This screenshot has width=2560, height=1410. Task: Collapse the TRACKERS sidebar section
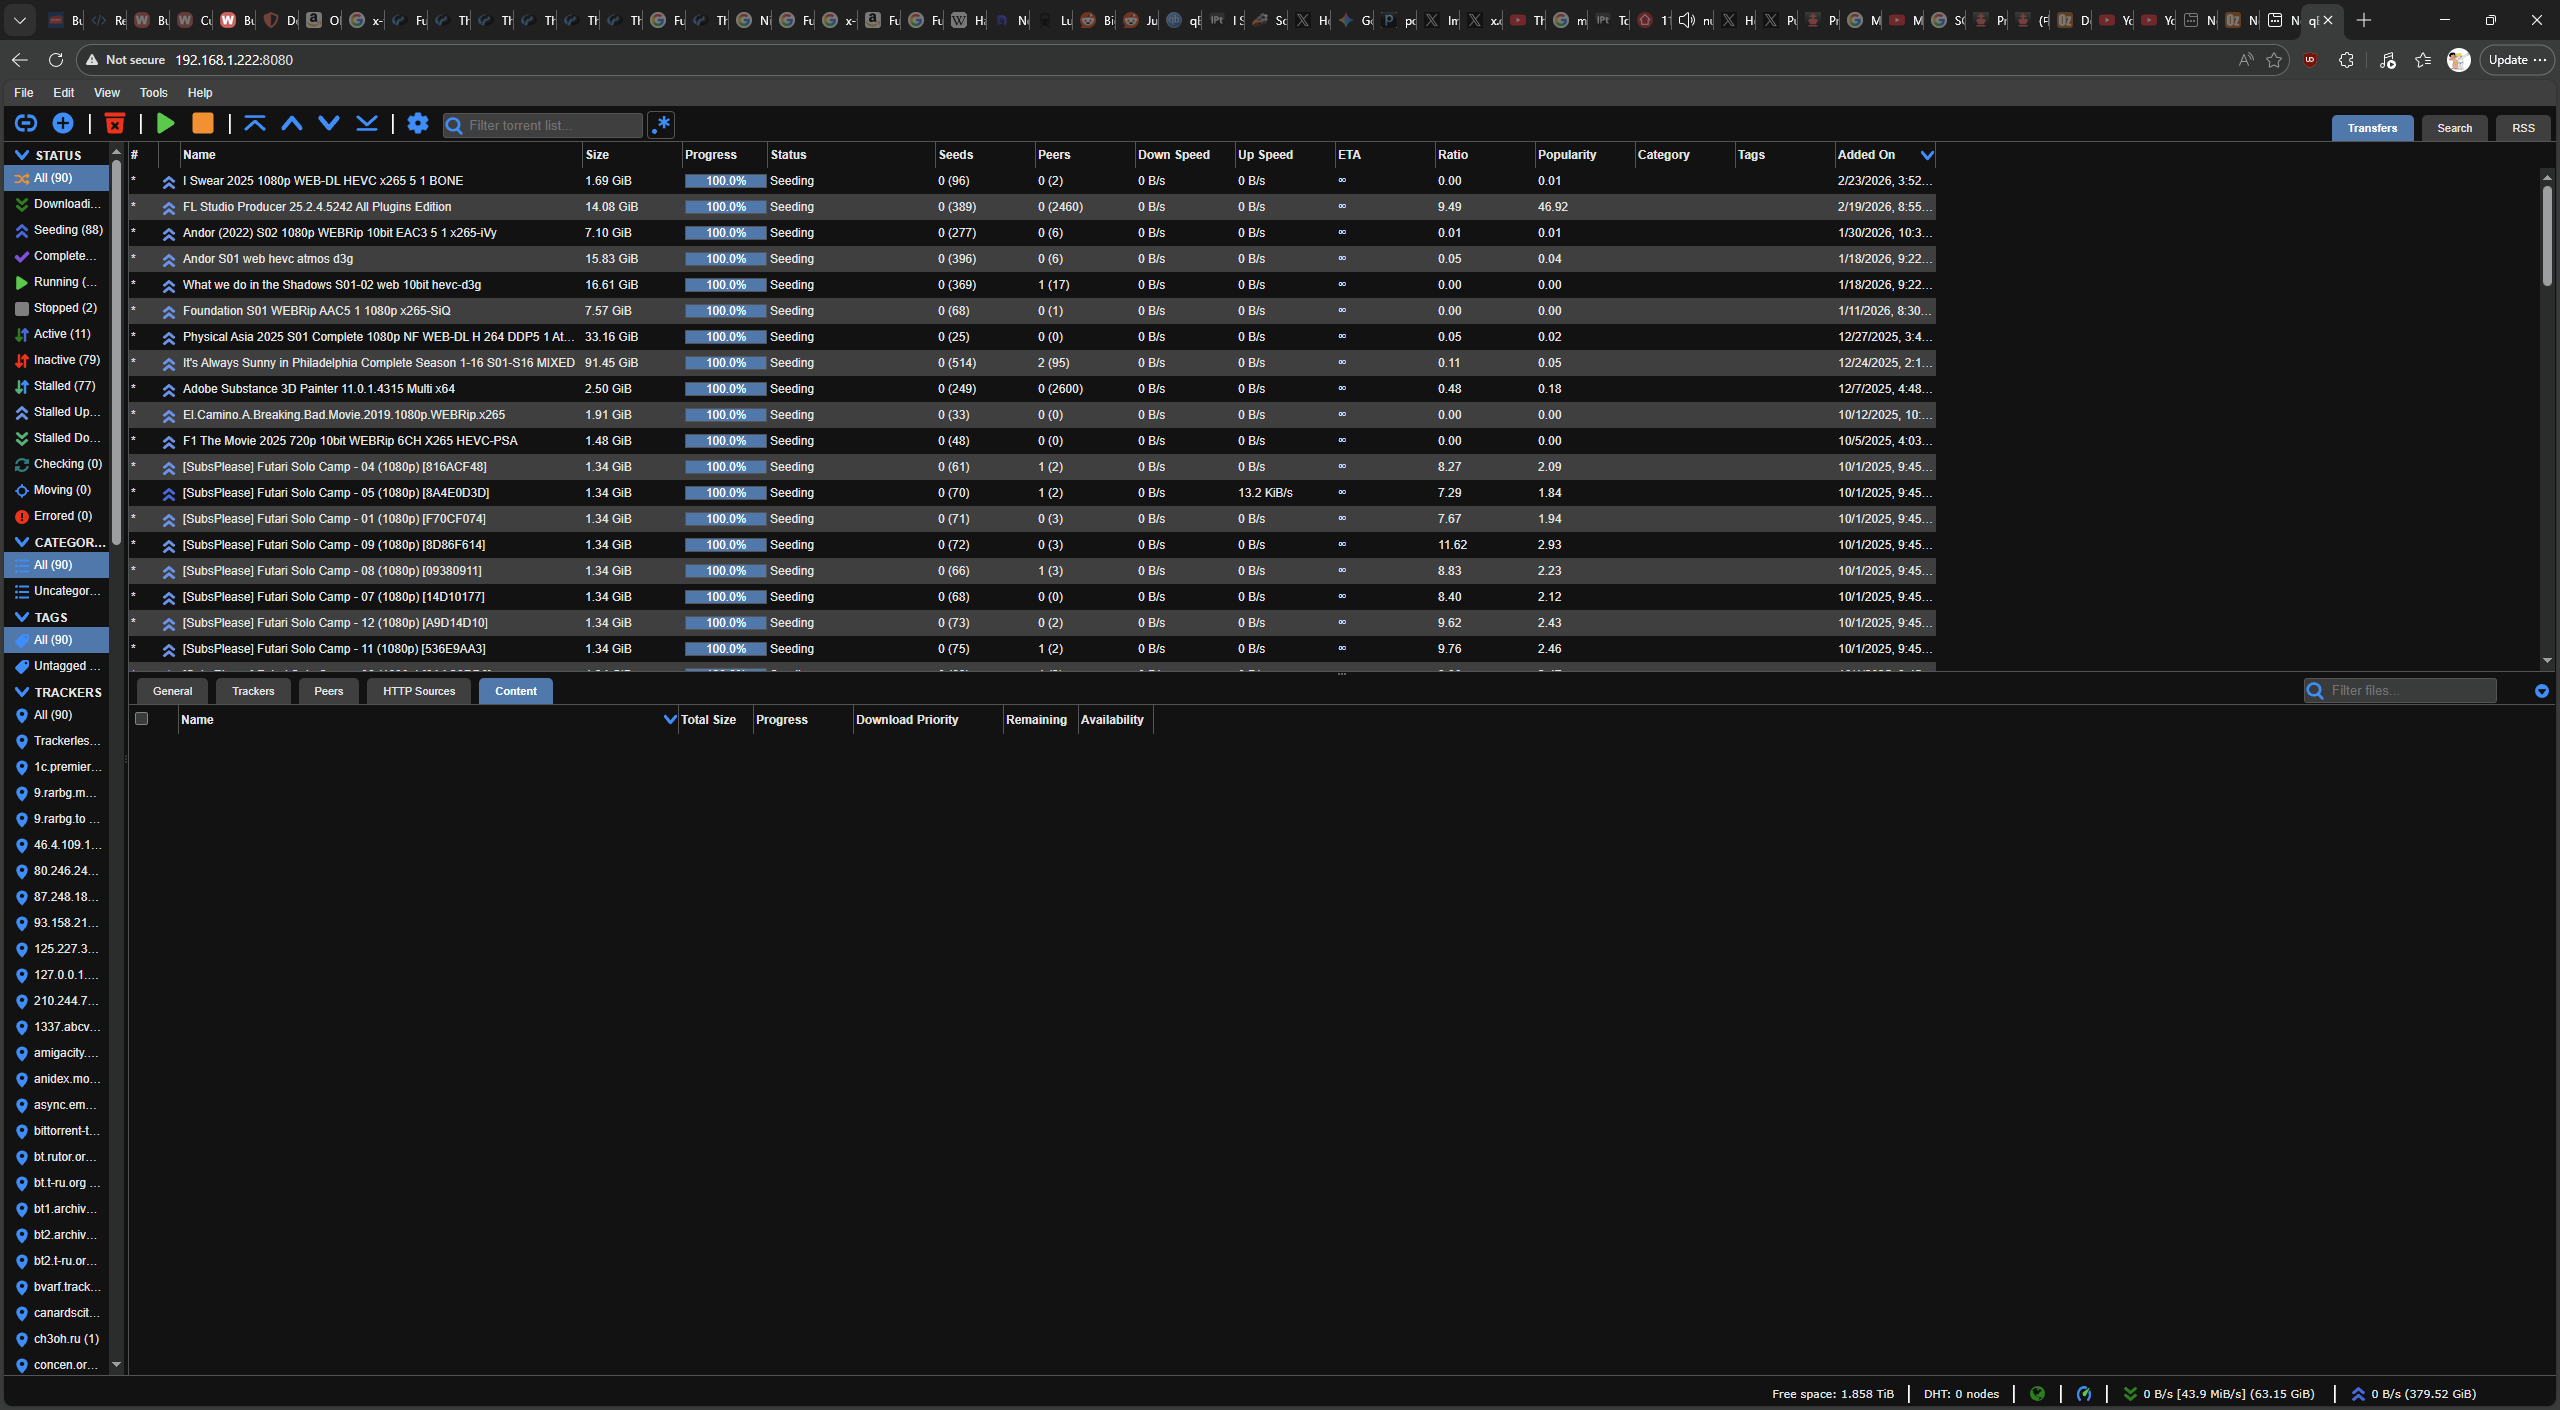pyautogui.click(x=22, y=692)
